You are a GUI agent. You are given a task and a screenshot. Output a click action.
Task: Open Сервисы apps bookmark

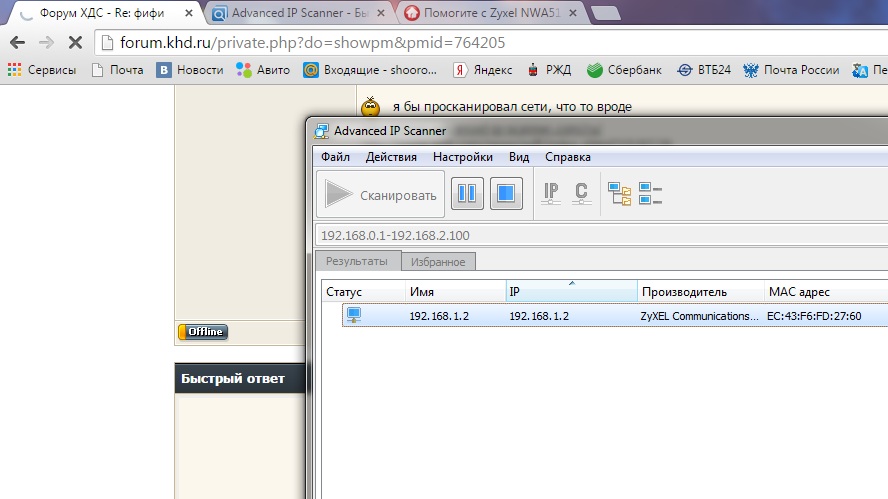click(42, 70)
